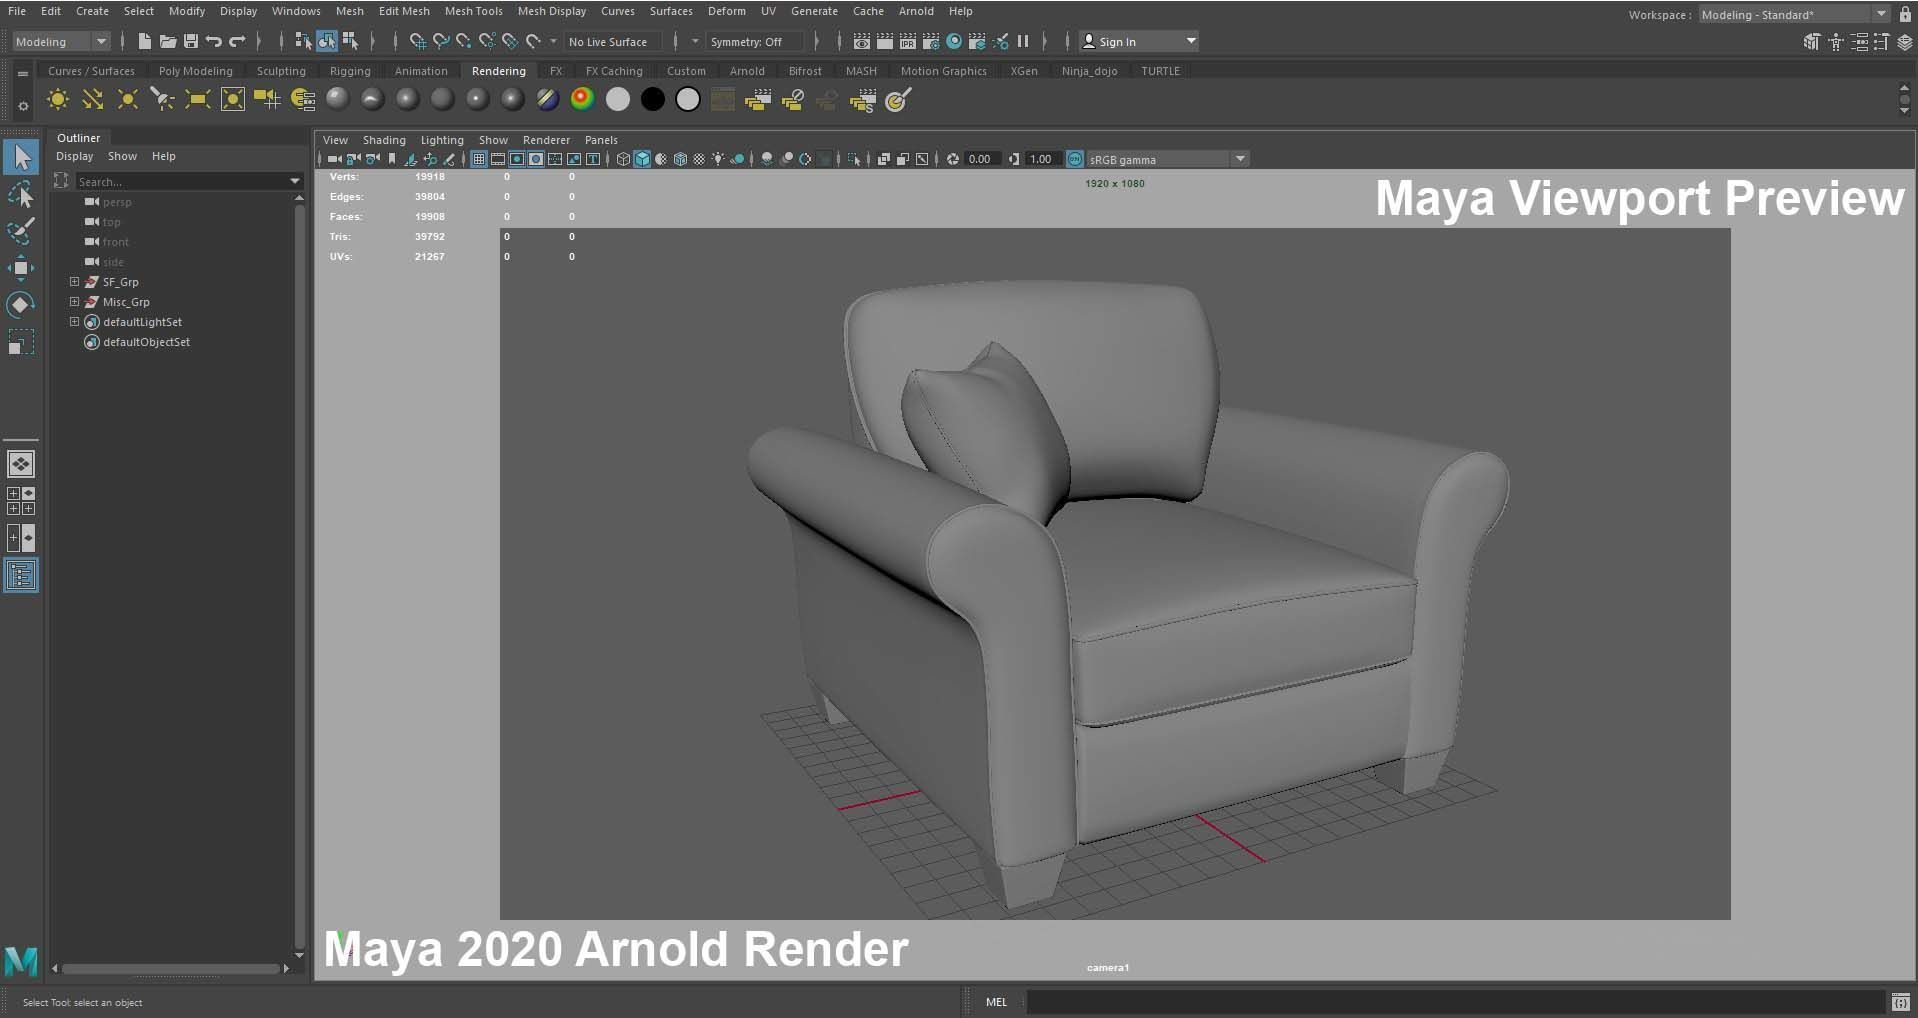Viewport: 1918px width, 1018px height.
Task: Switch to the Sculpting shelf tab
Action: pyautogui.click(x=281, y=71)
